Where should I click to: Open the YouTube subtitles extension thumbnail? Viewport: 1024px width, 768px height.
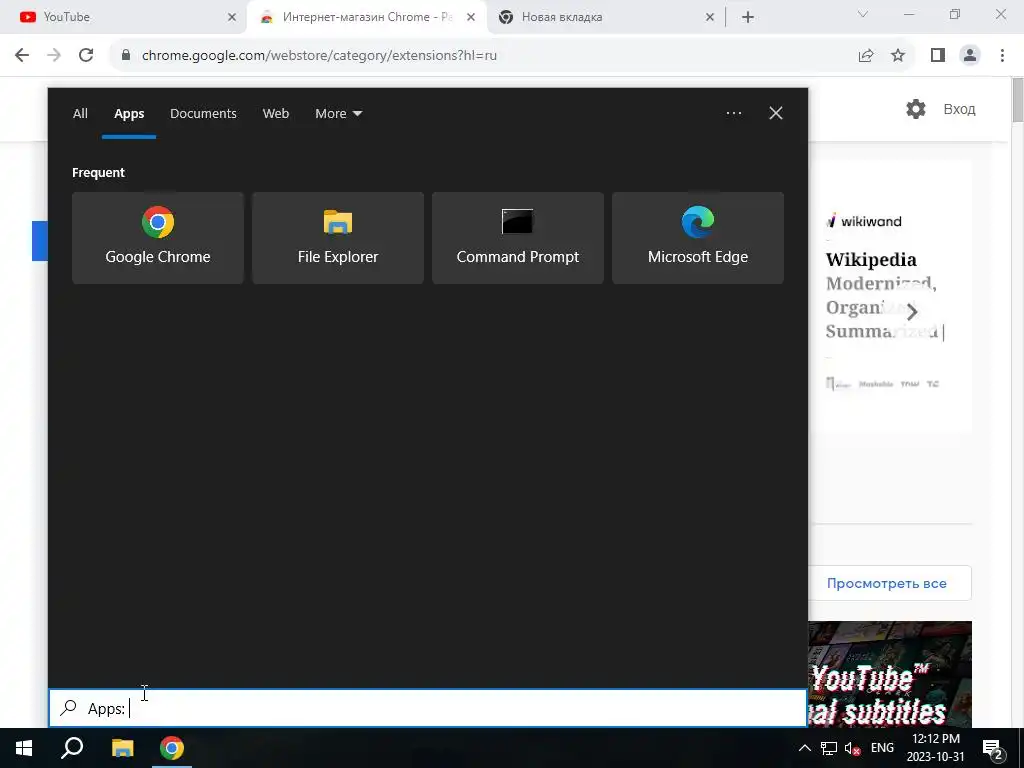coord(890,674)
